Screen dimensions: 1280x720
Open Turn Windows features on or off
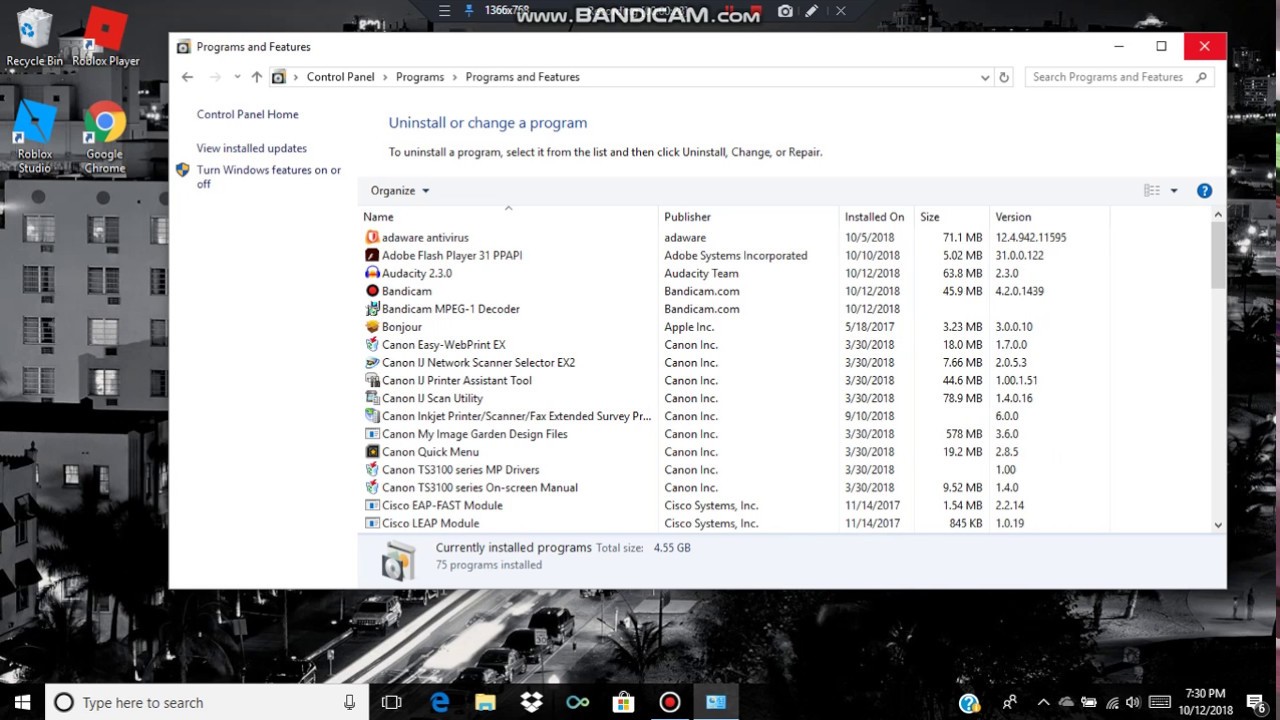[268, 177]
